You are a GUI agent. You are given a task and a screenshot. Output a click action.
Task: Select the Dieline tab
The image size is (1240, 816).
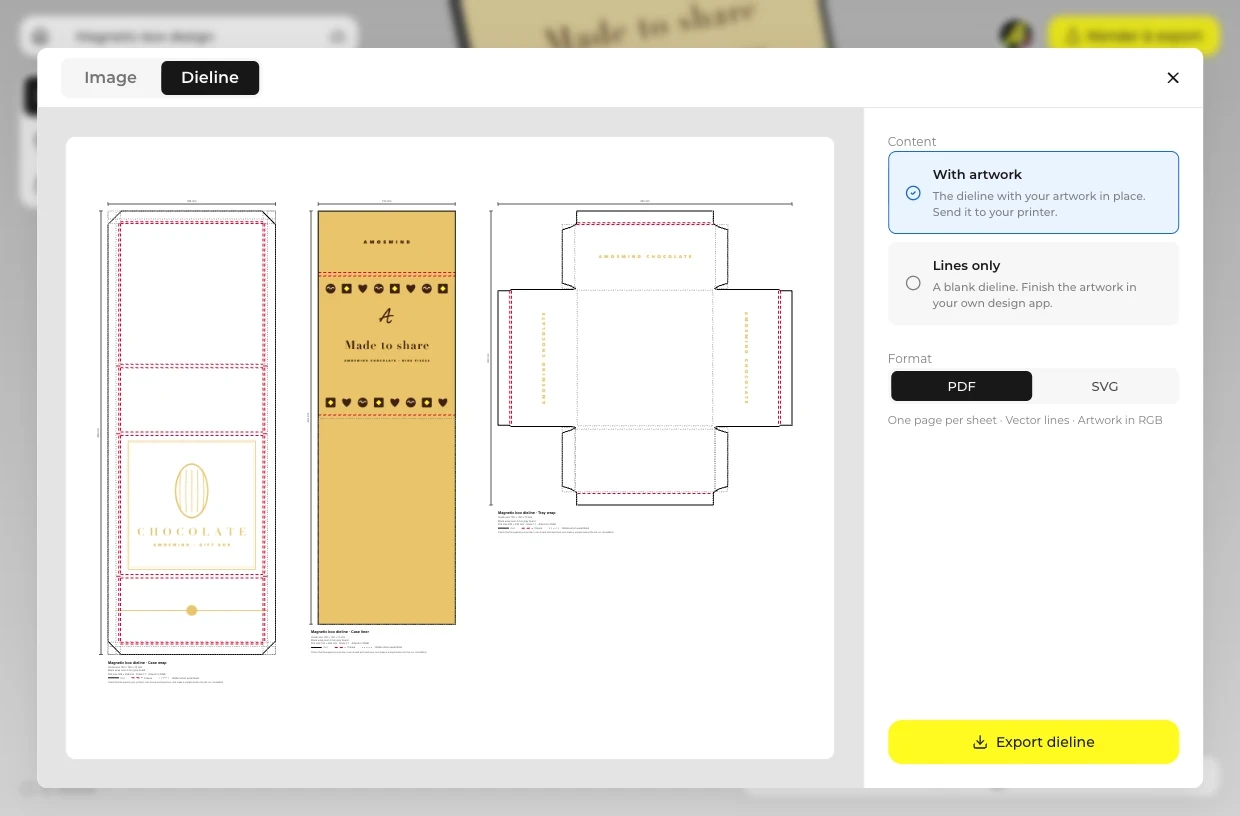point(210,78)
